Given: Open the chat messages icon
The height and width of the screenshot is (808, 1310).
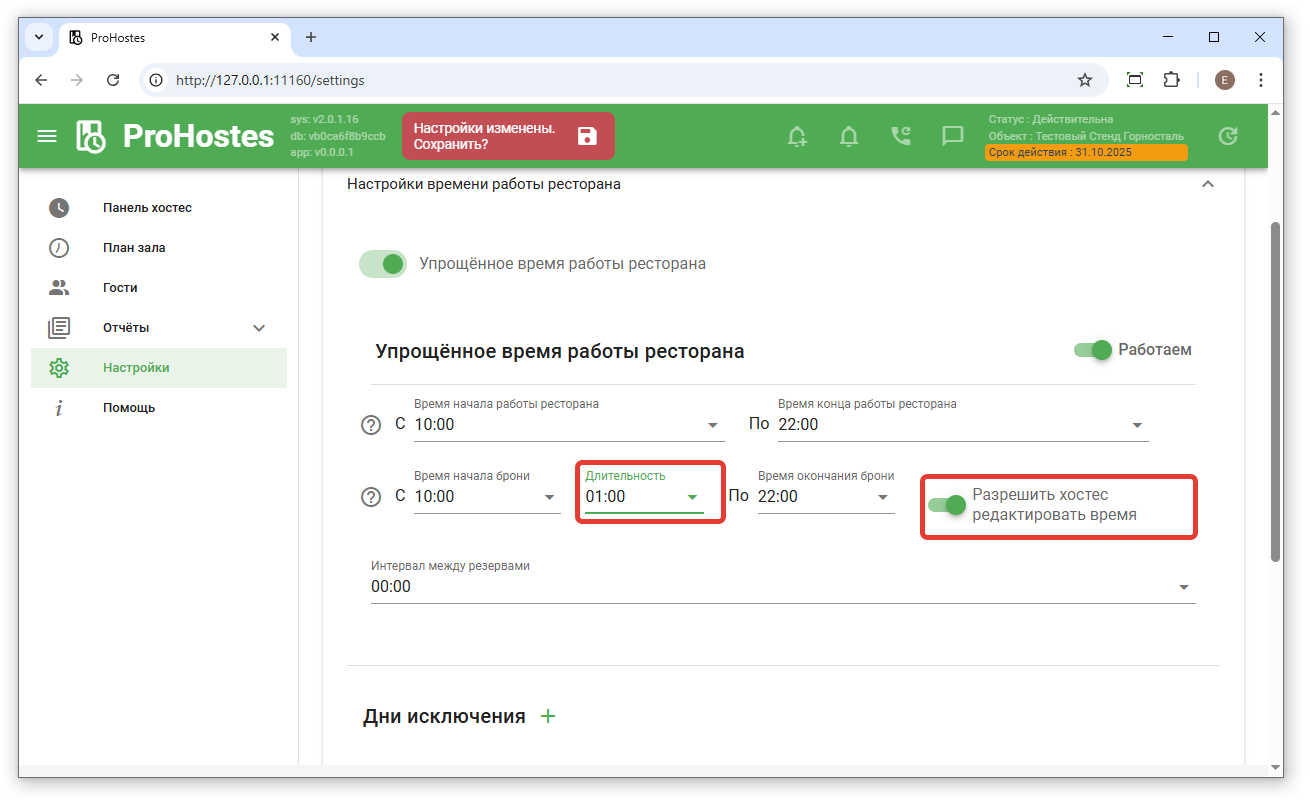Looking at the screenshot, I should coord(953,136).
